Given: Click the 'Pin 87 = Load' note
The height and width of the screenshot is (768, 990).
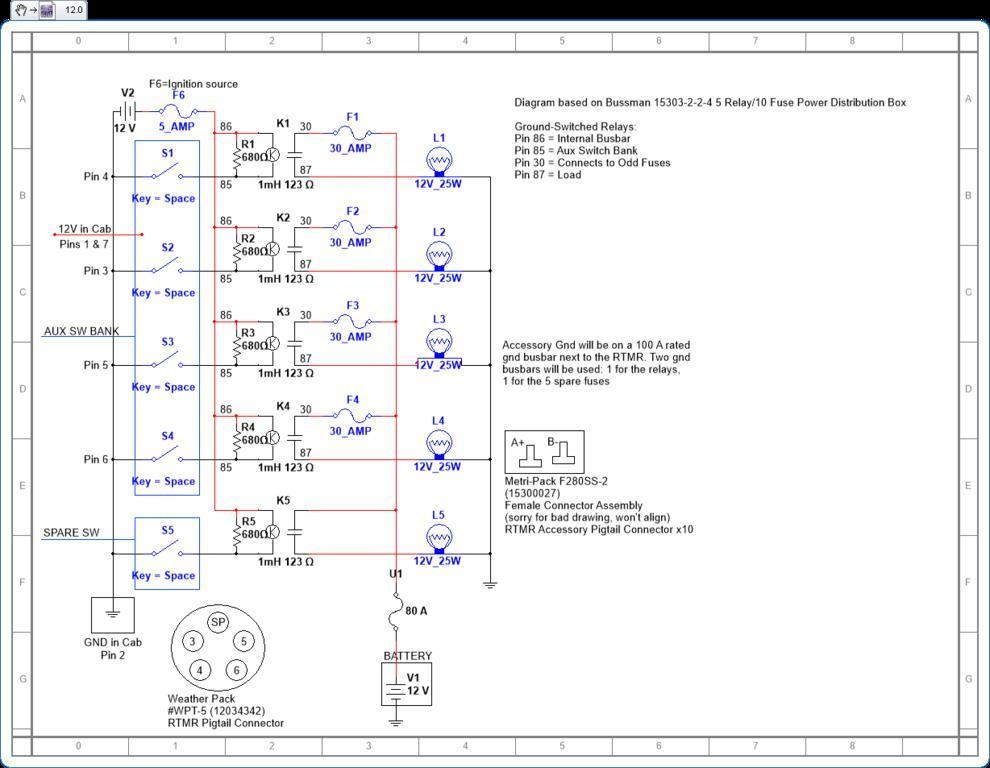Looking at the screenshot, I should click(547, 174).
